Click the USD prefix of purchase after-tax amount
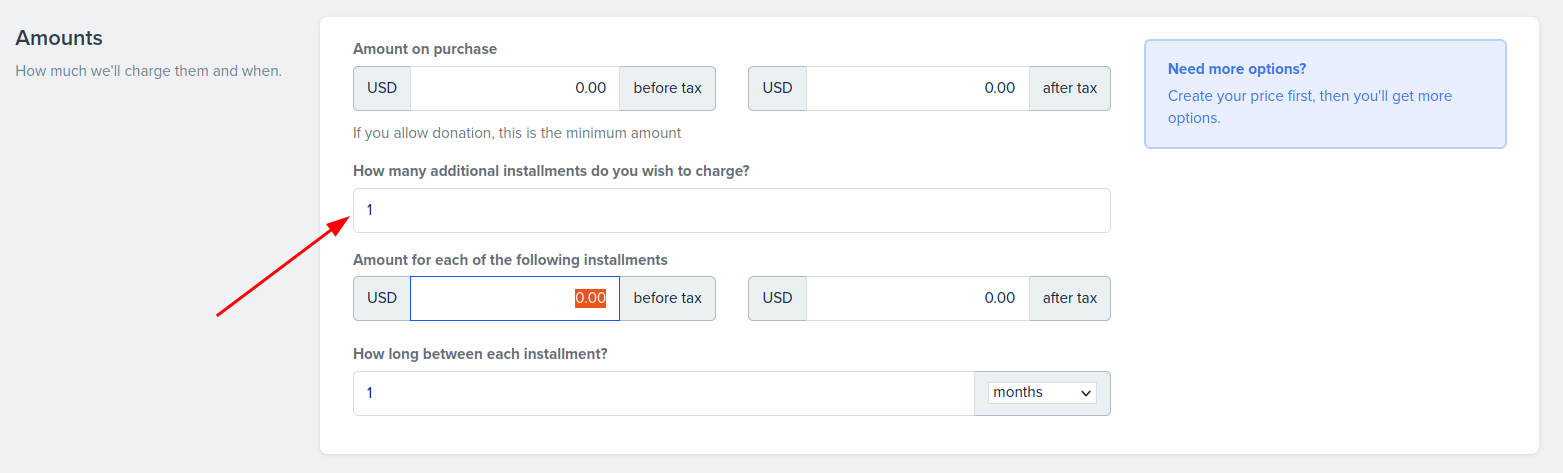 [x=778, y=88]
